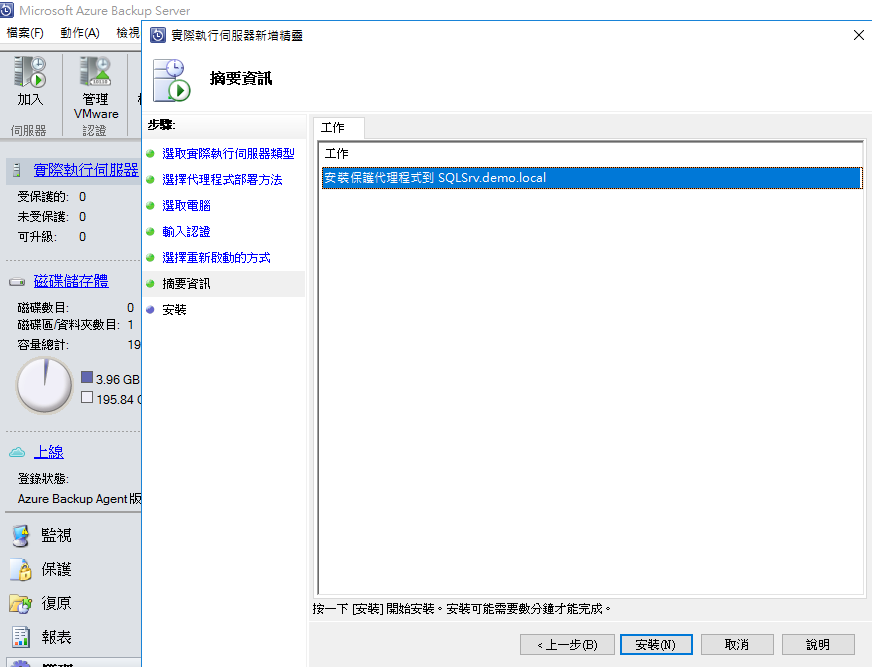Click the 容量總計 label
The width and height of the screenshot is (872, 667).
tap(43, 345)
